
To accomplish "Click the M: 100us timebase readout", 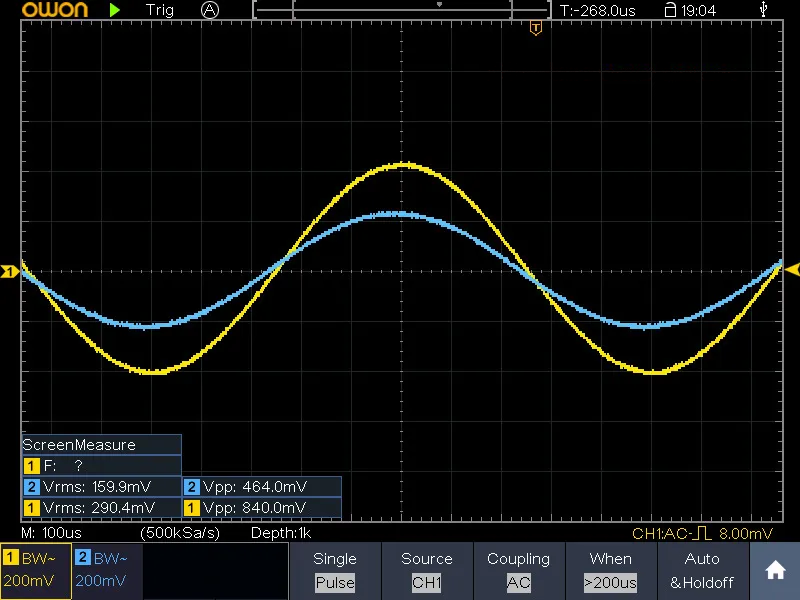I will click(x=51, y=533).
